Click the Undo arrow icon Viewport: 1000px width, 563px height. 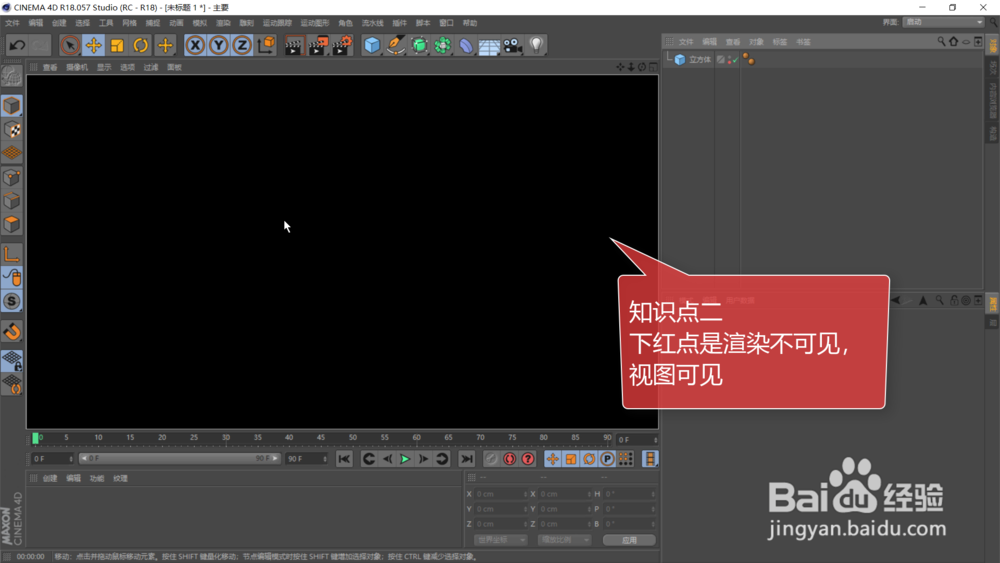[17, 45]
